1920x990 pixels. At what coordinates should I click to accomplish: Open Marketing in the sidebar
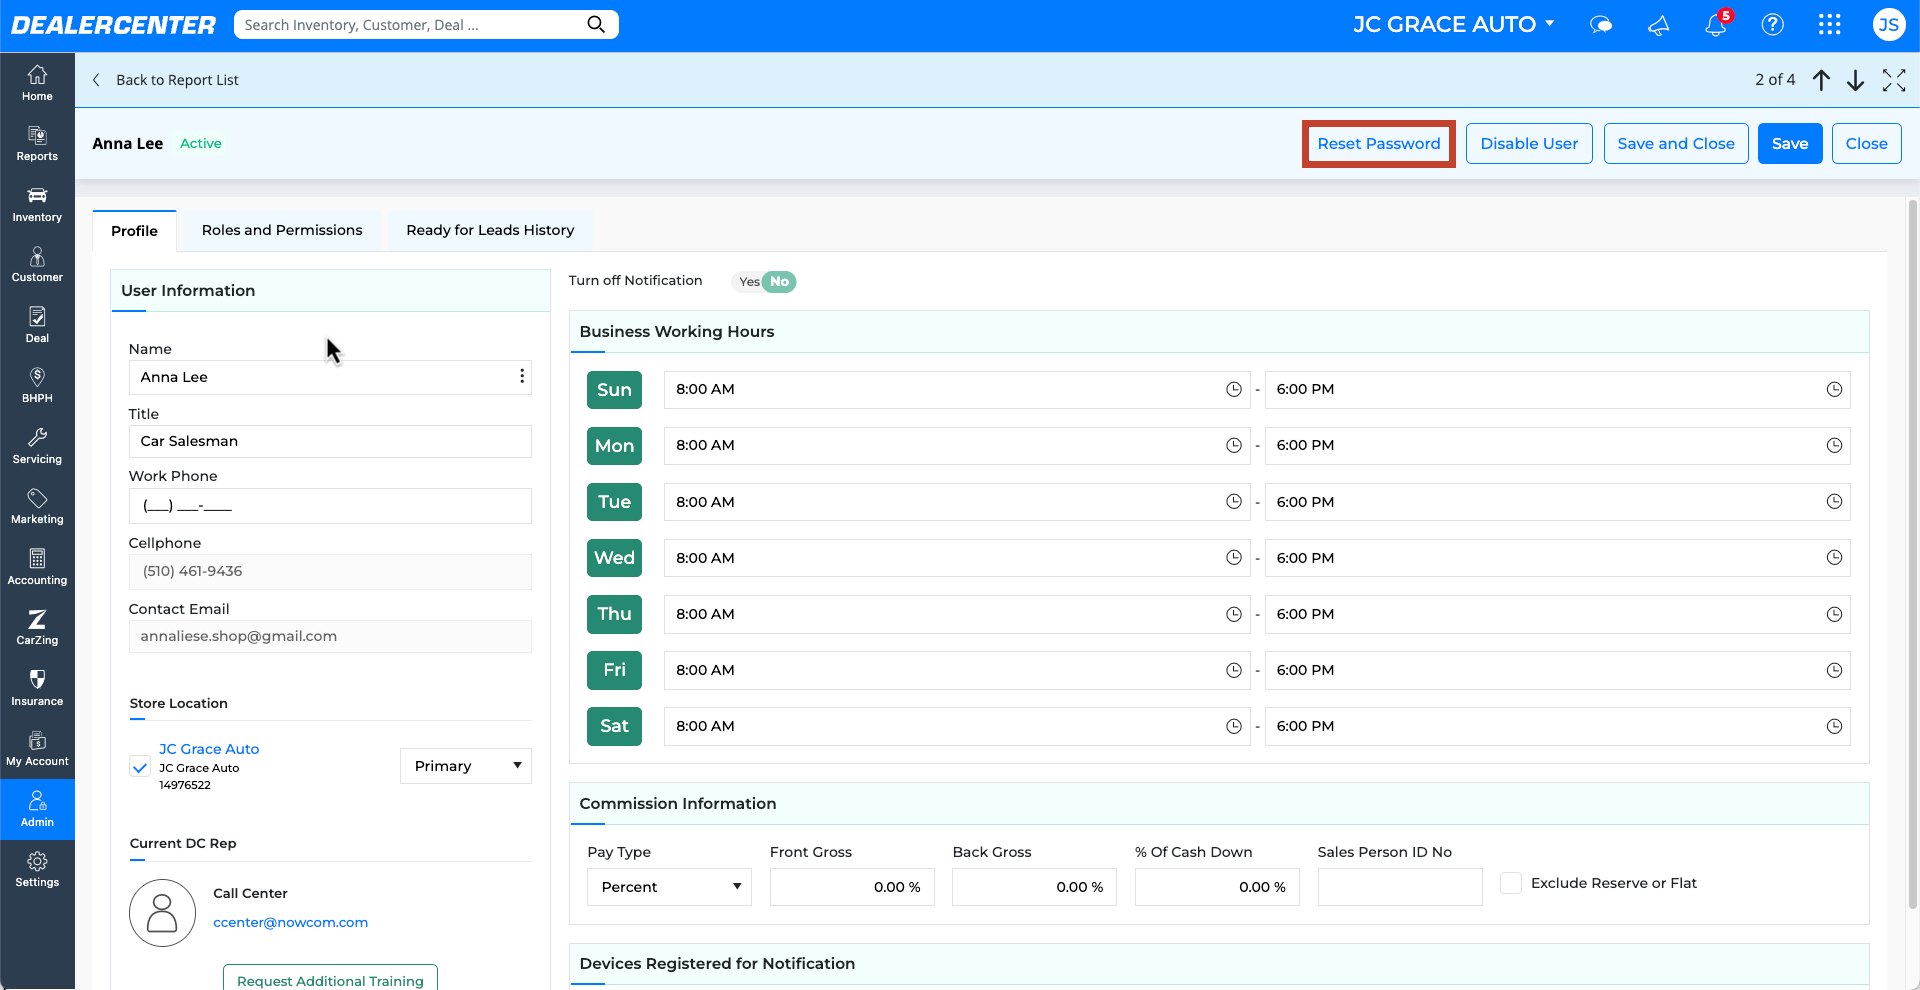[37, 506]
